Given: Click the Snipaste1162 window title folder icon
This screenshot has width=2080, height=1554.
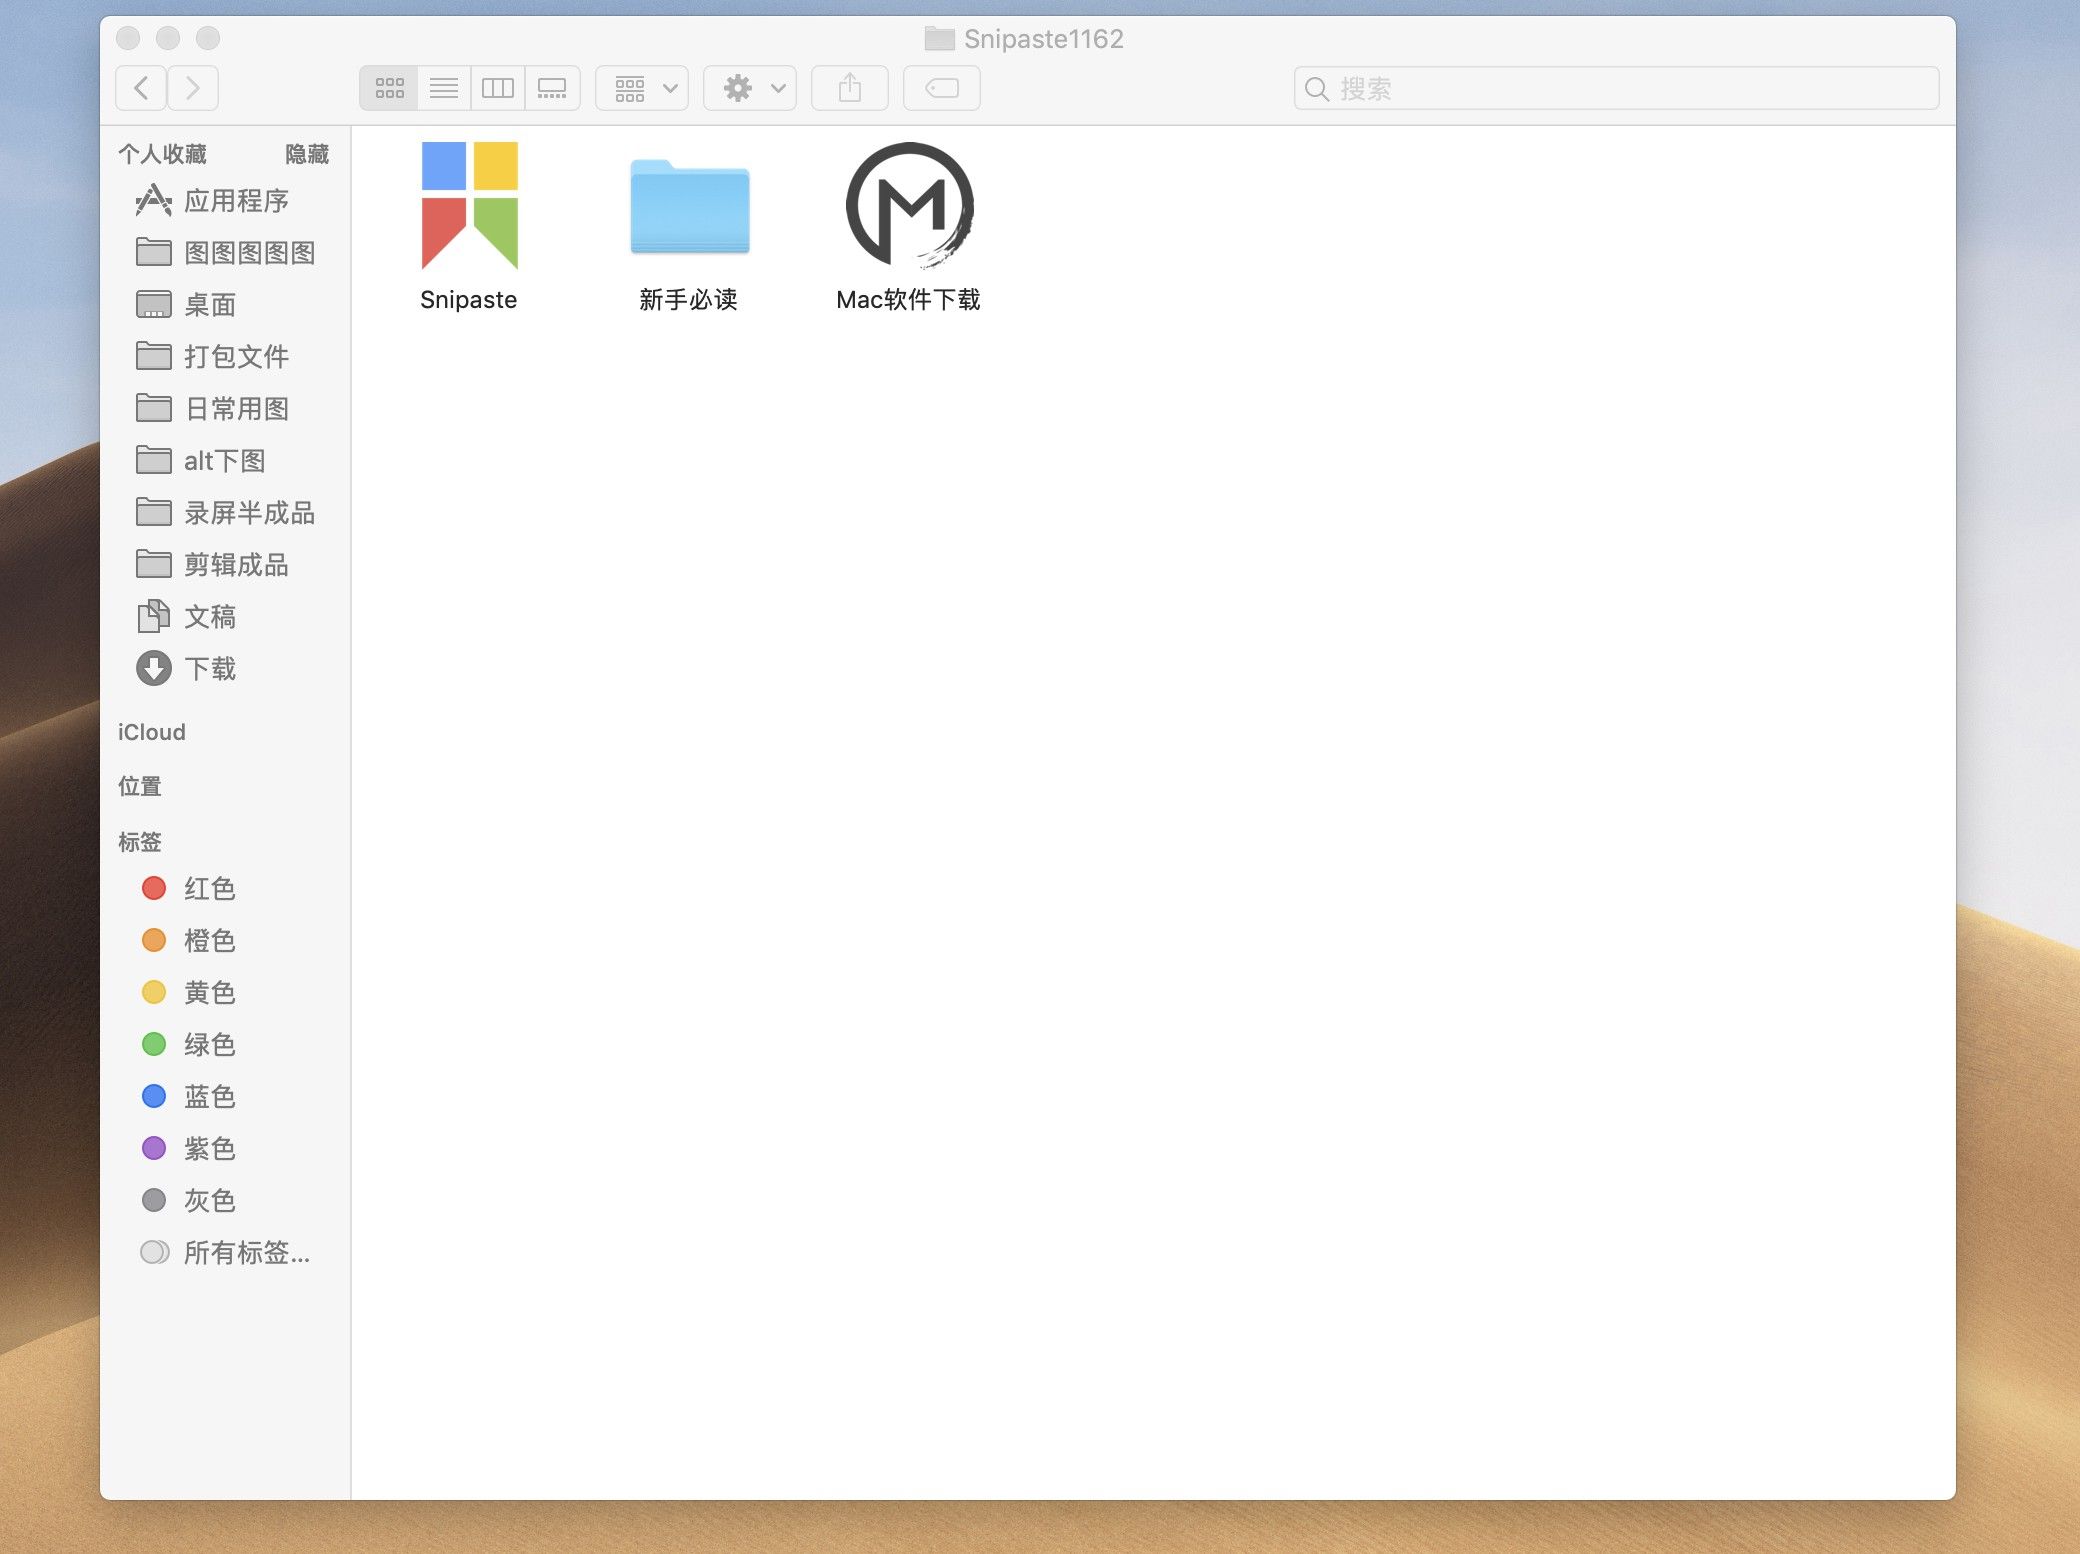Looking at the screenshot, I should (939, 39).
